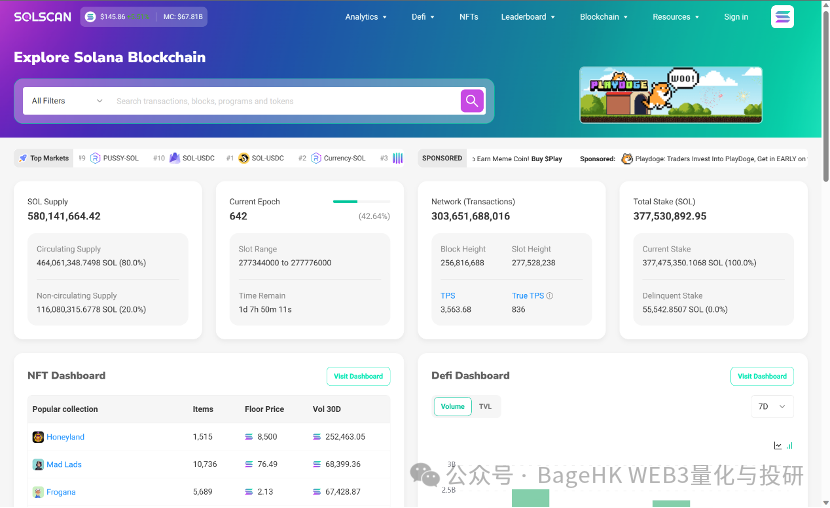
Task: Click the Honeyland collection avatar
Action: [38, 437]
